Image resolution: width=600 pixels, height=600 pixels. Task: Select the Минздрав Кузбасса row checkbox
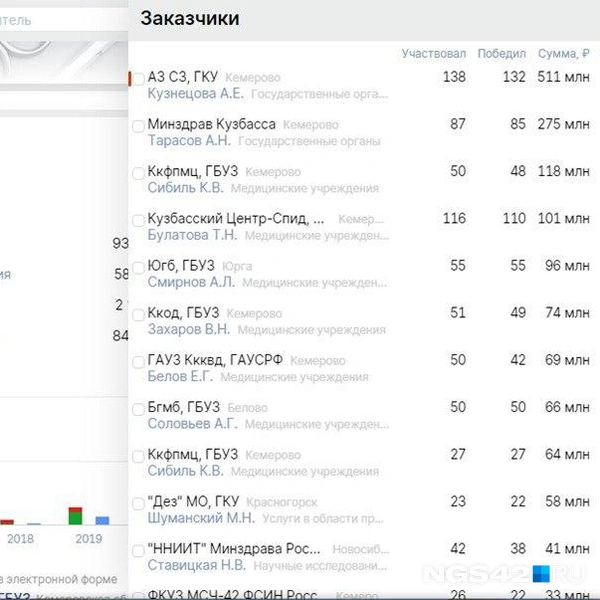(x=138, y=126)
